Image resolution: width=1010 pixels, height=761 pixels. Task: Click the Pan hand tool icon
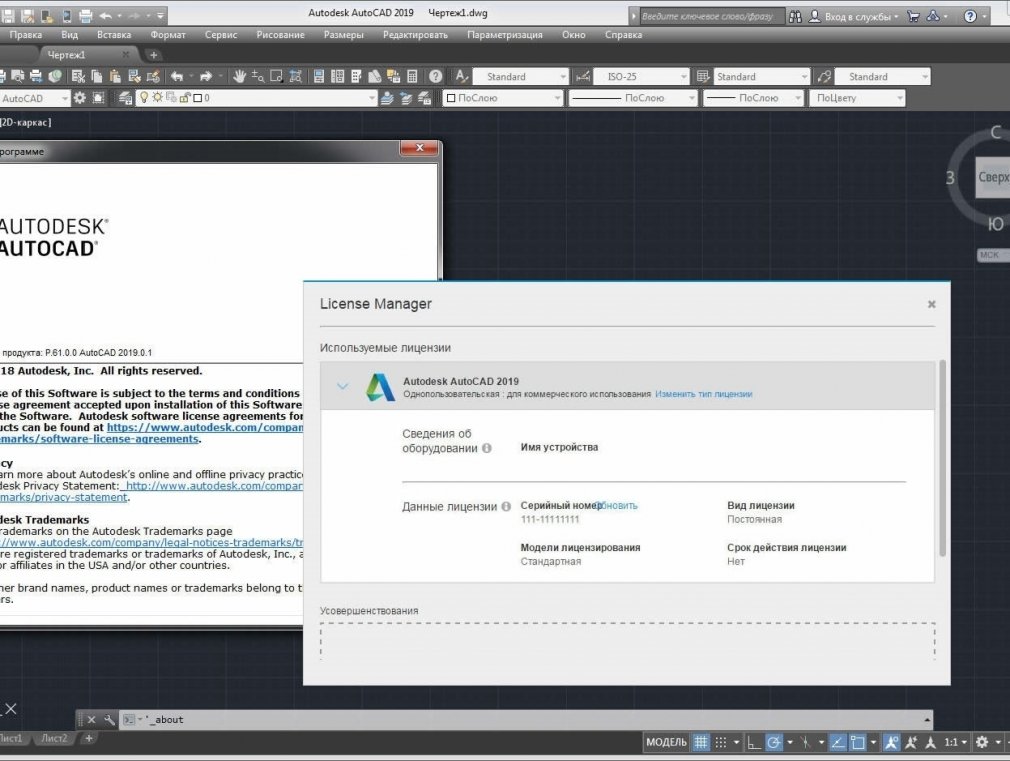pos(239,76)
